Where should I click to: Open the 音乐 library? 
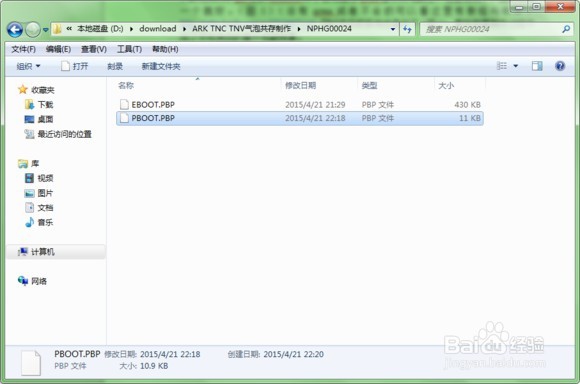[45, 222]
